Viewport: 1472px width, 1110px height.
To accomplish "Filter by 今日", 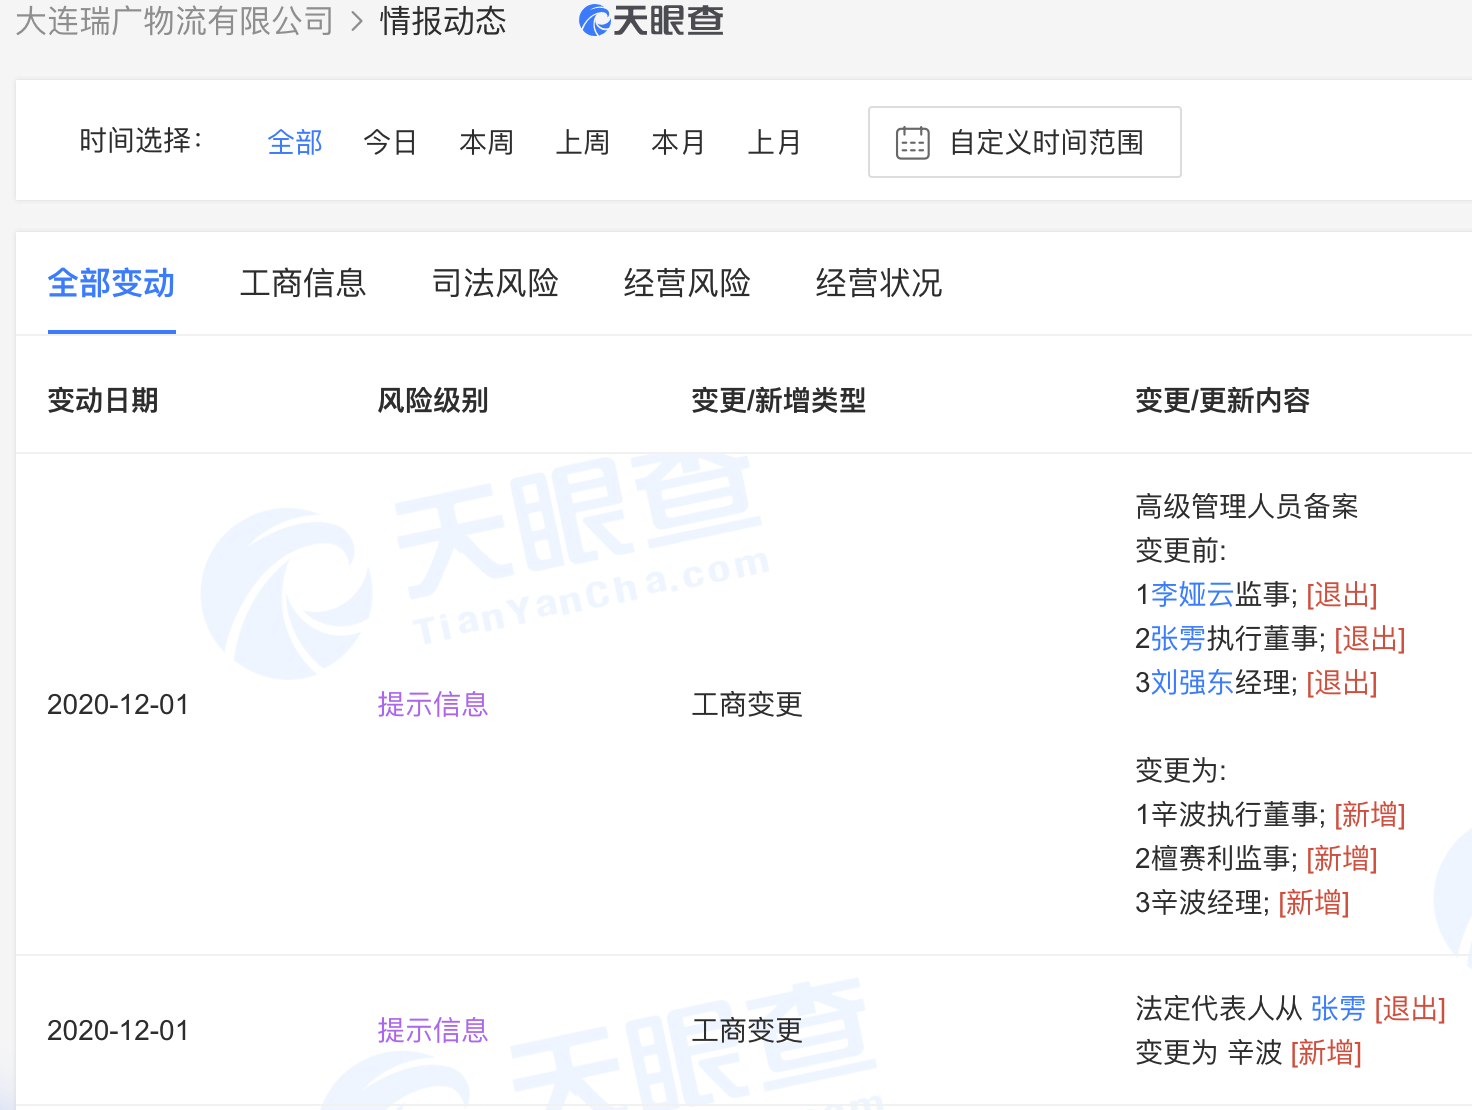I will click(390, 143).
